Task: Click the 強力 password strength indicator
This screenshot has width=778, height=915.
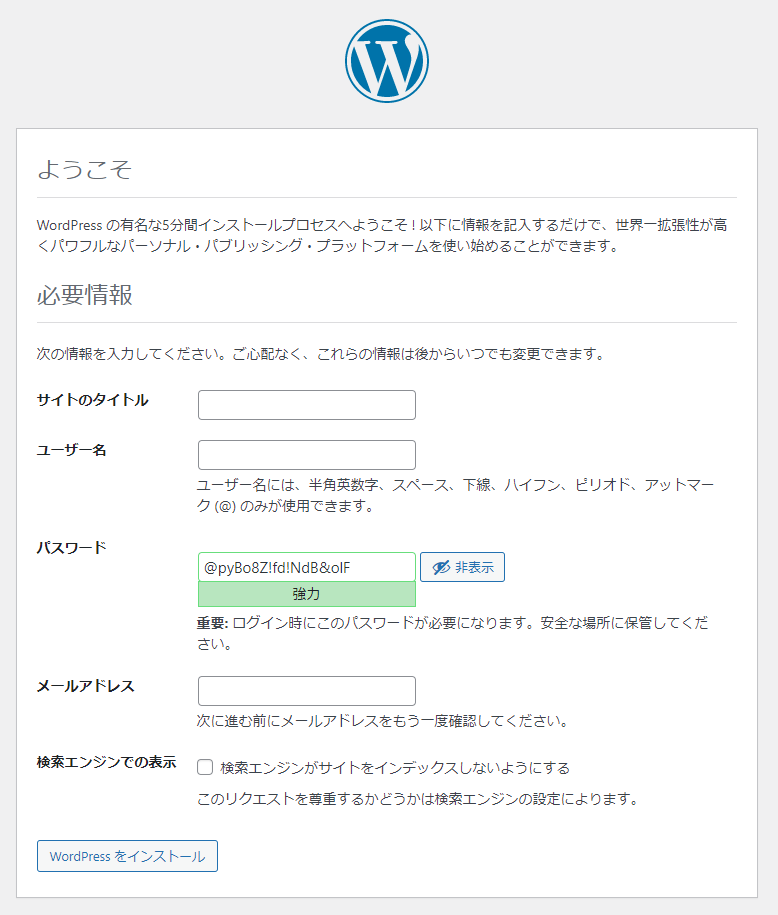Action: 307,594
